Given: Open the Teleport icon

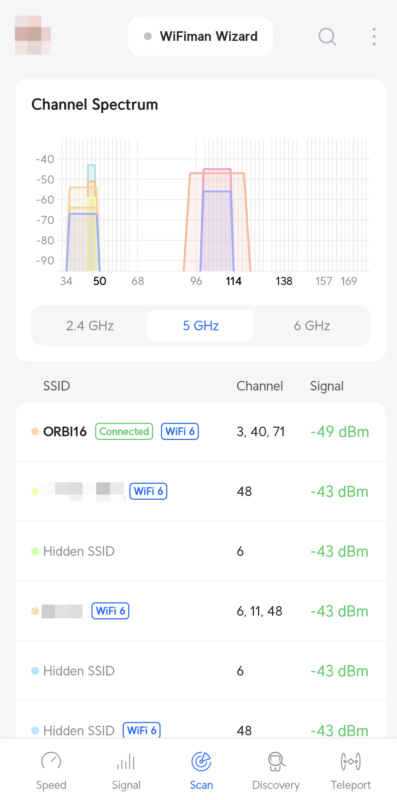Looking at the screenshot, I should pos(351,762).
